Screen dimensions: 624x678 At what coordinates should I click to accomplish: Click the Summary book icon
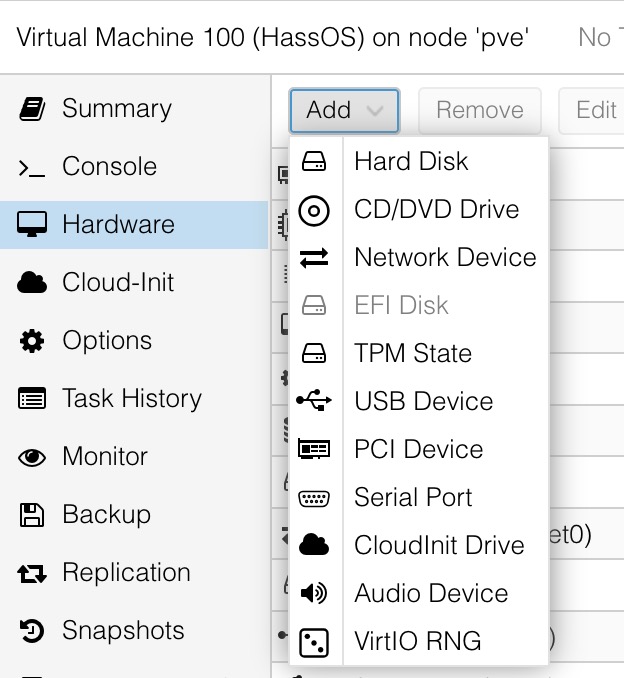pos(32,109)
